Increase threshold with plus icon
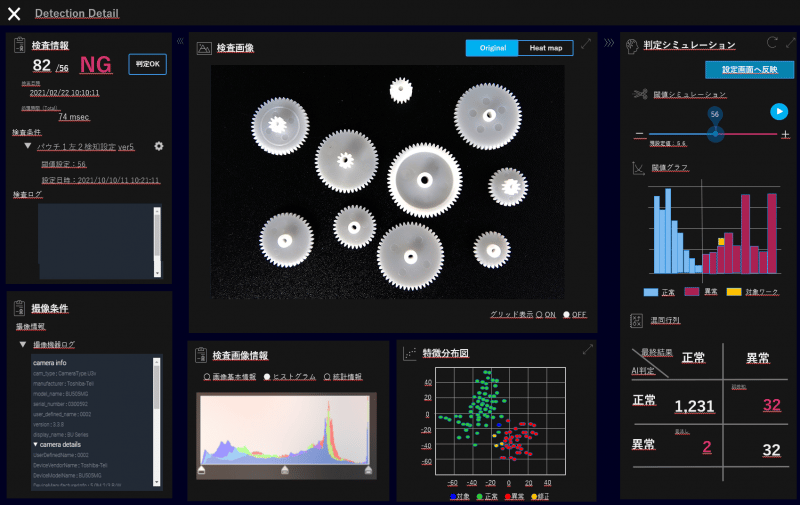The image size is (800, 505). tap(785, 135)
